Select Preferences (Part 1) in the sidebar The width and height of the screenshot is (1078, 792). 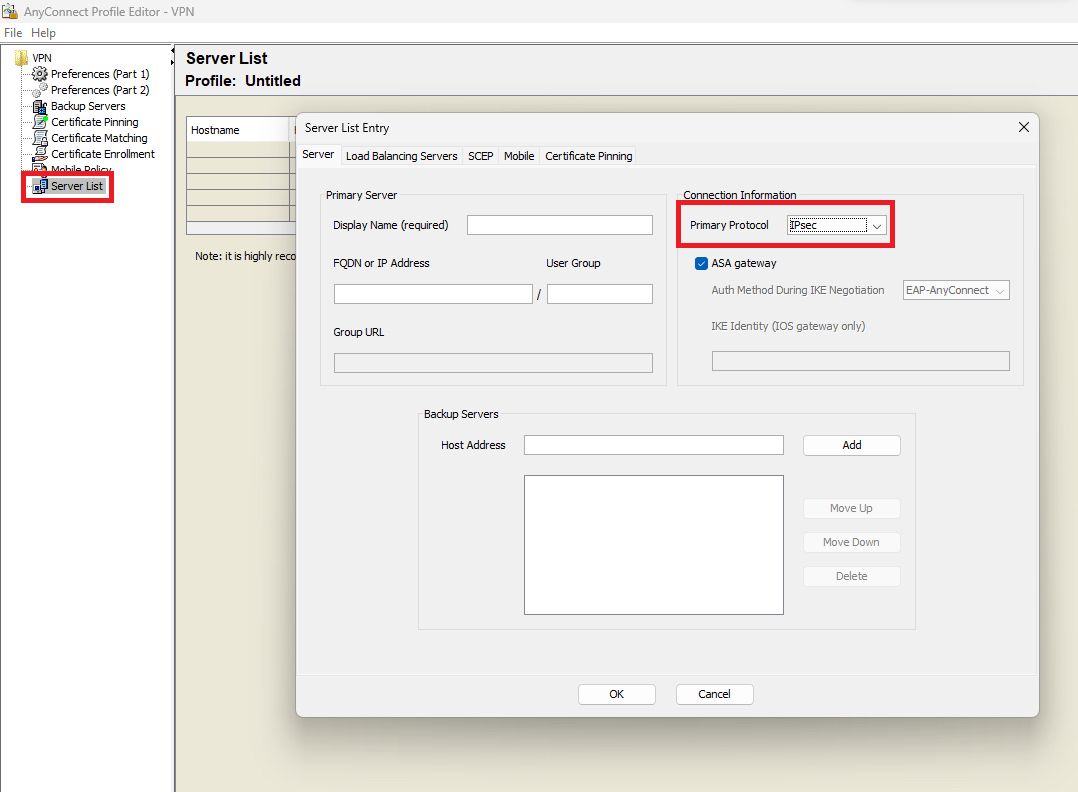pos(100,73)
